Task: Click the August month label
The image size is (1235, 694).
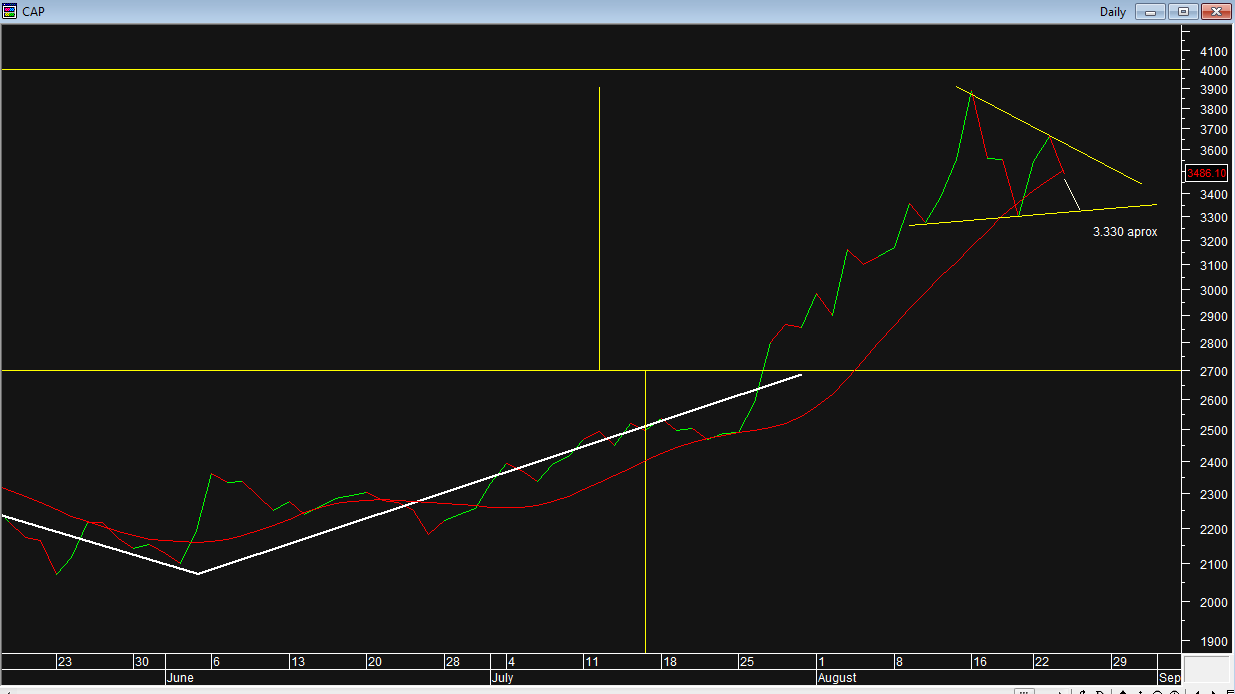Action: pyautogui.click(x=836, y=677)
